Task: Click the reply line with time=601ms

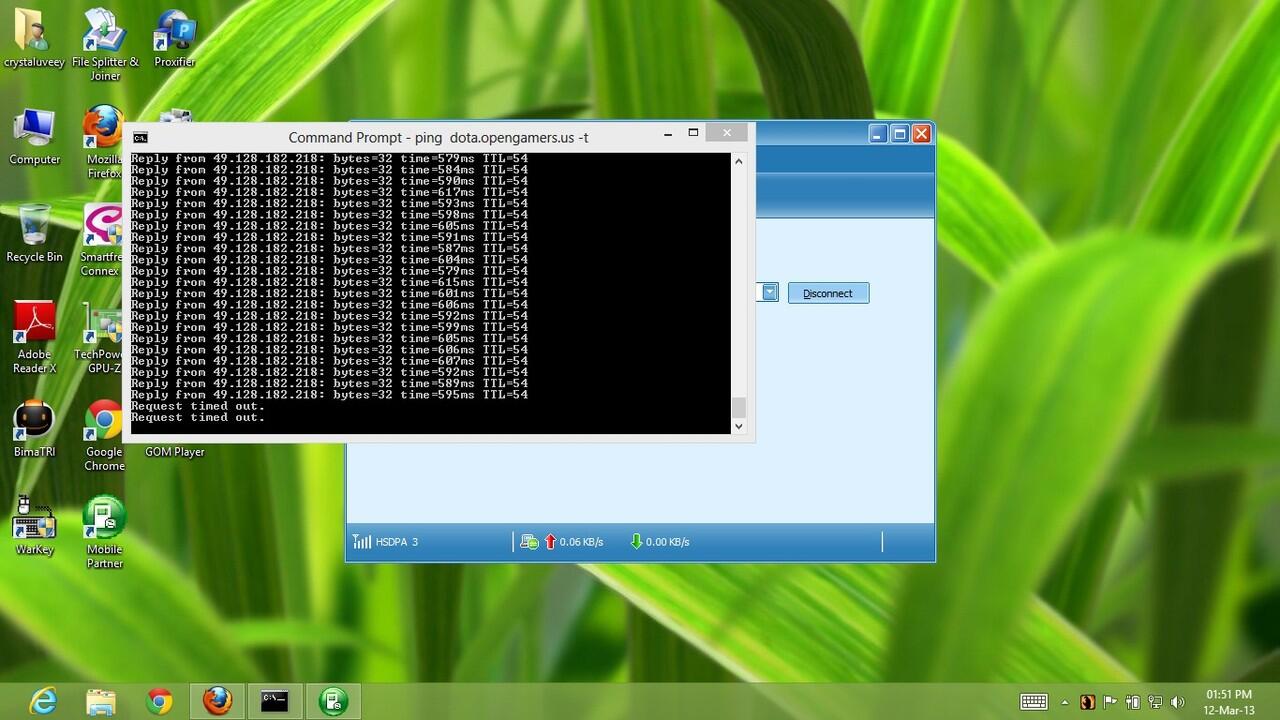Action: pos(329,294)
